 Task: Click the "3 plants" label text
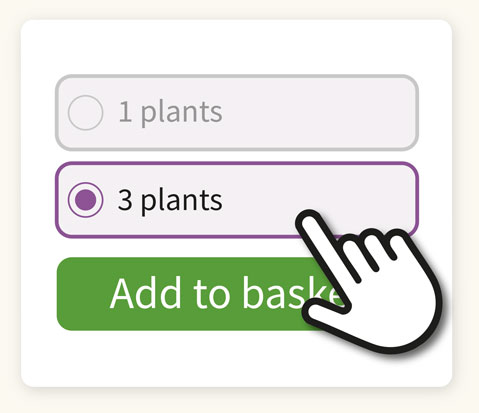pyautogui.click(x=170, y=200)
